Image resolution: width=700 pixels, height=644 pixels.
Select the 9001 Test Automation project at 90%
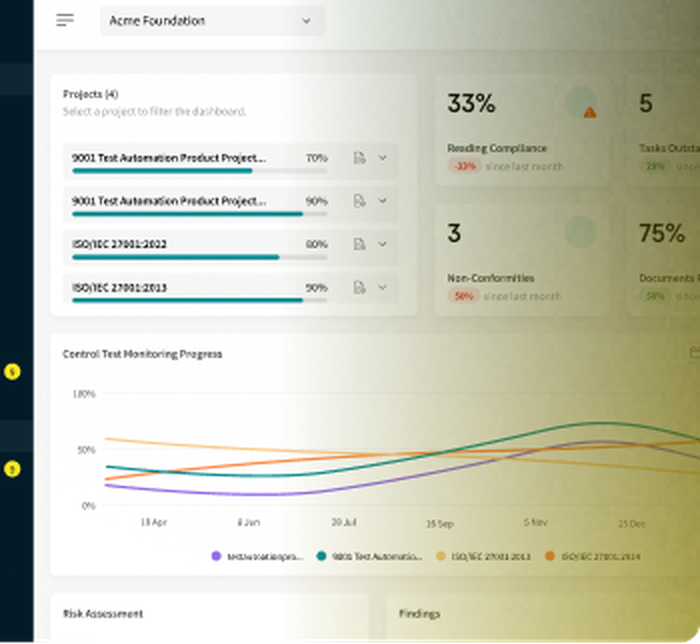tap(169, 201)
